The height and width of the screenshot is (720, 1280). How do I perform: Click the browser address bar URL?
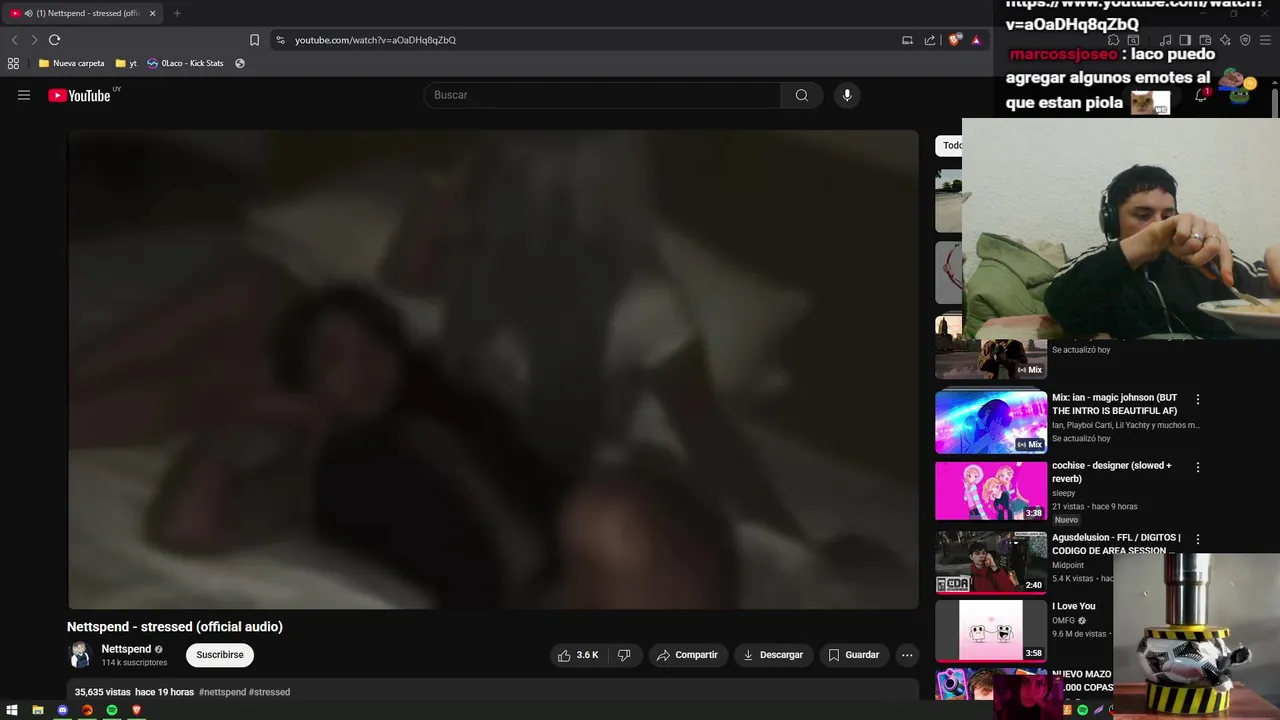pos(375,40)
